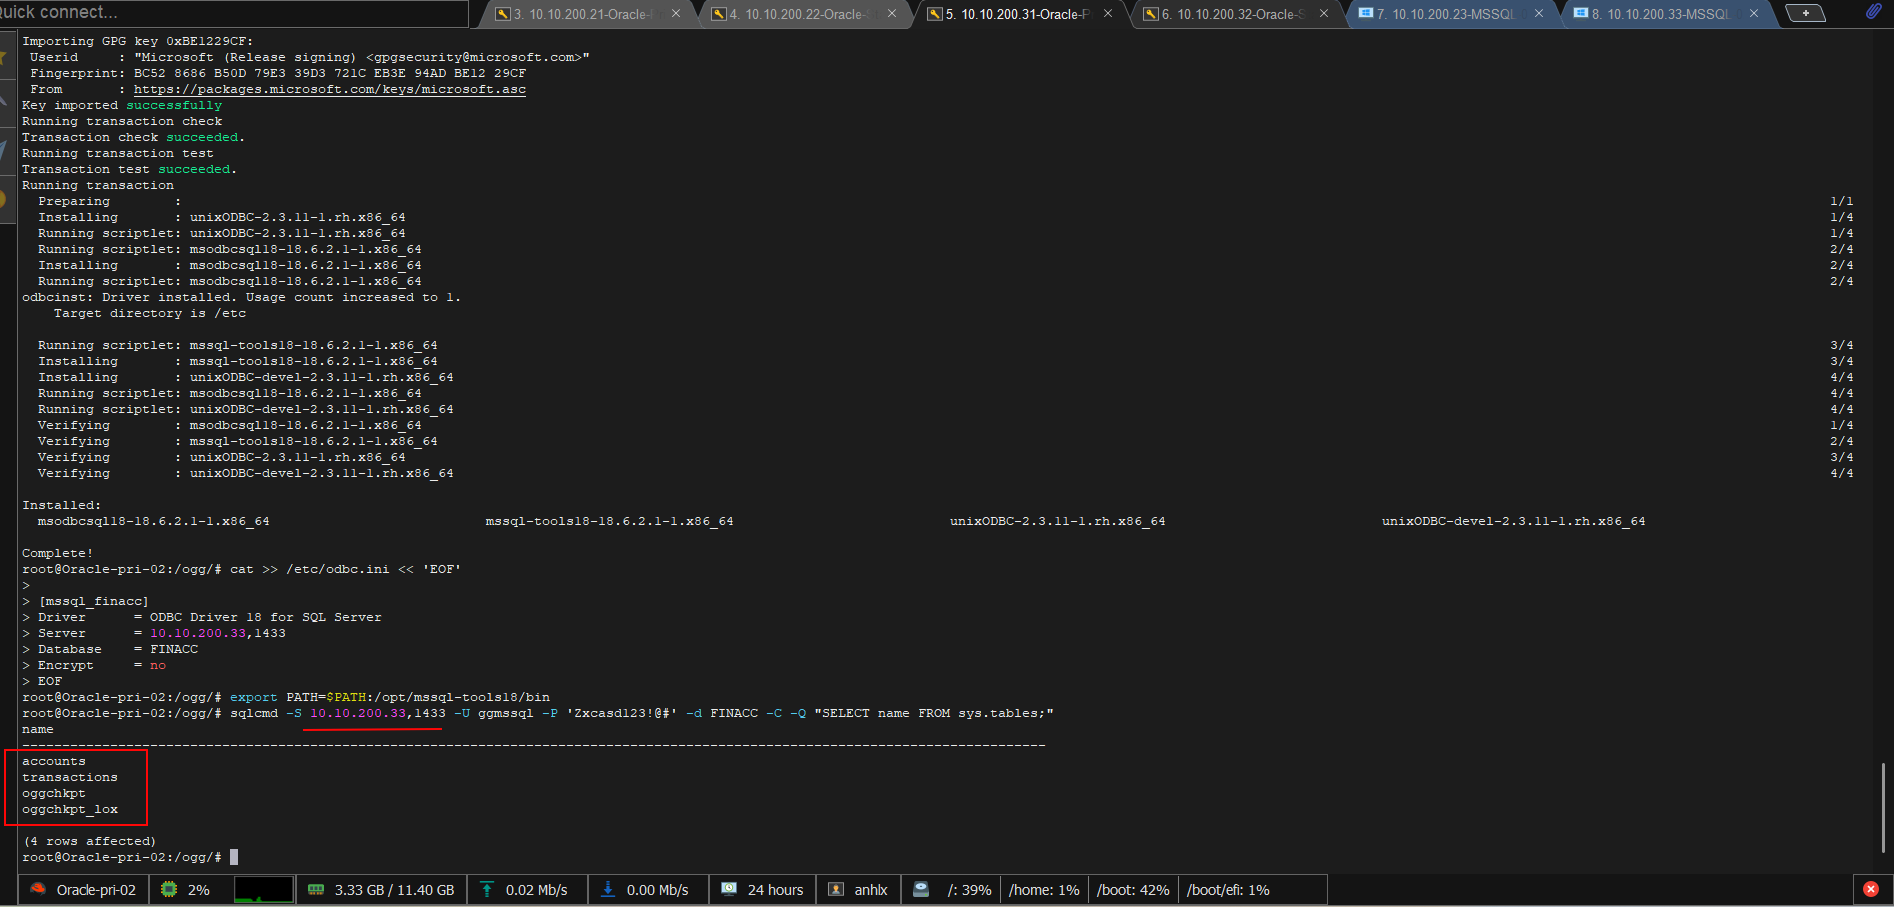Click the Oracle-pri-02 hostname status entry

tap(96, 890)
